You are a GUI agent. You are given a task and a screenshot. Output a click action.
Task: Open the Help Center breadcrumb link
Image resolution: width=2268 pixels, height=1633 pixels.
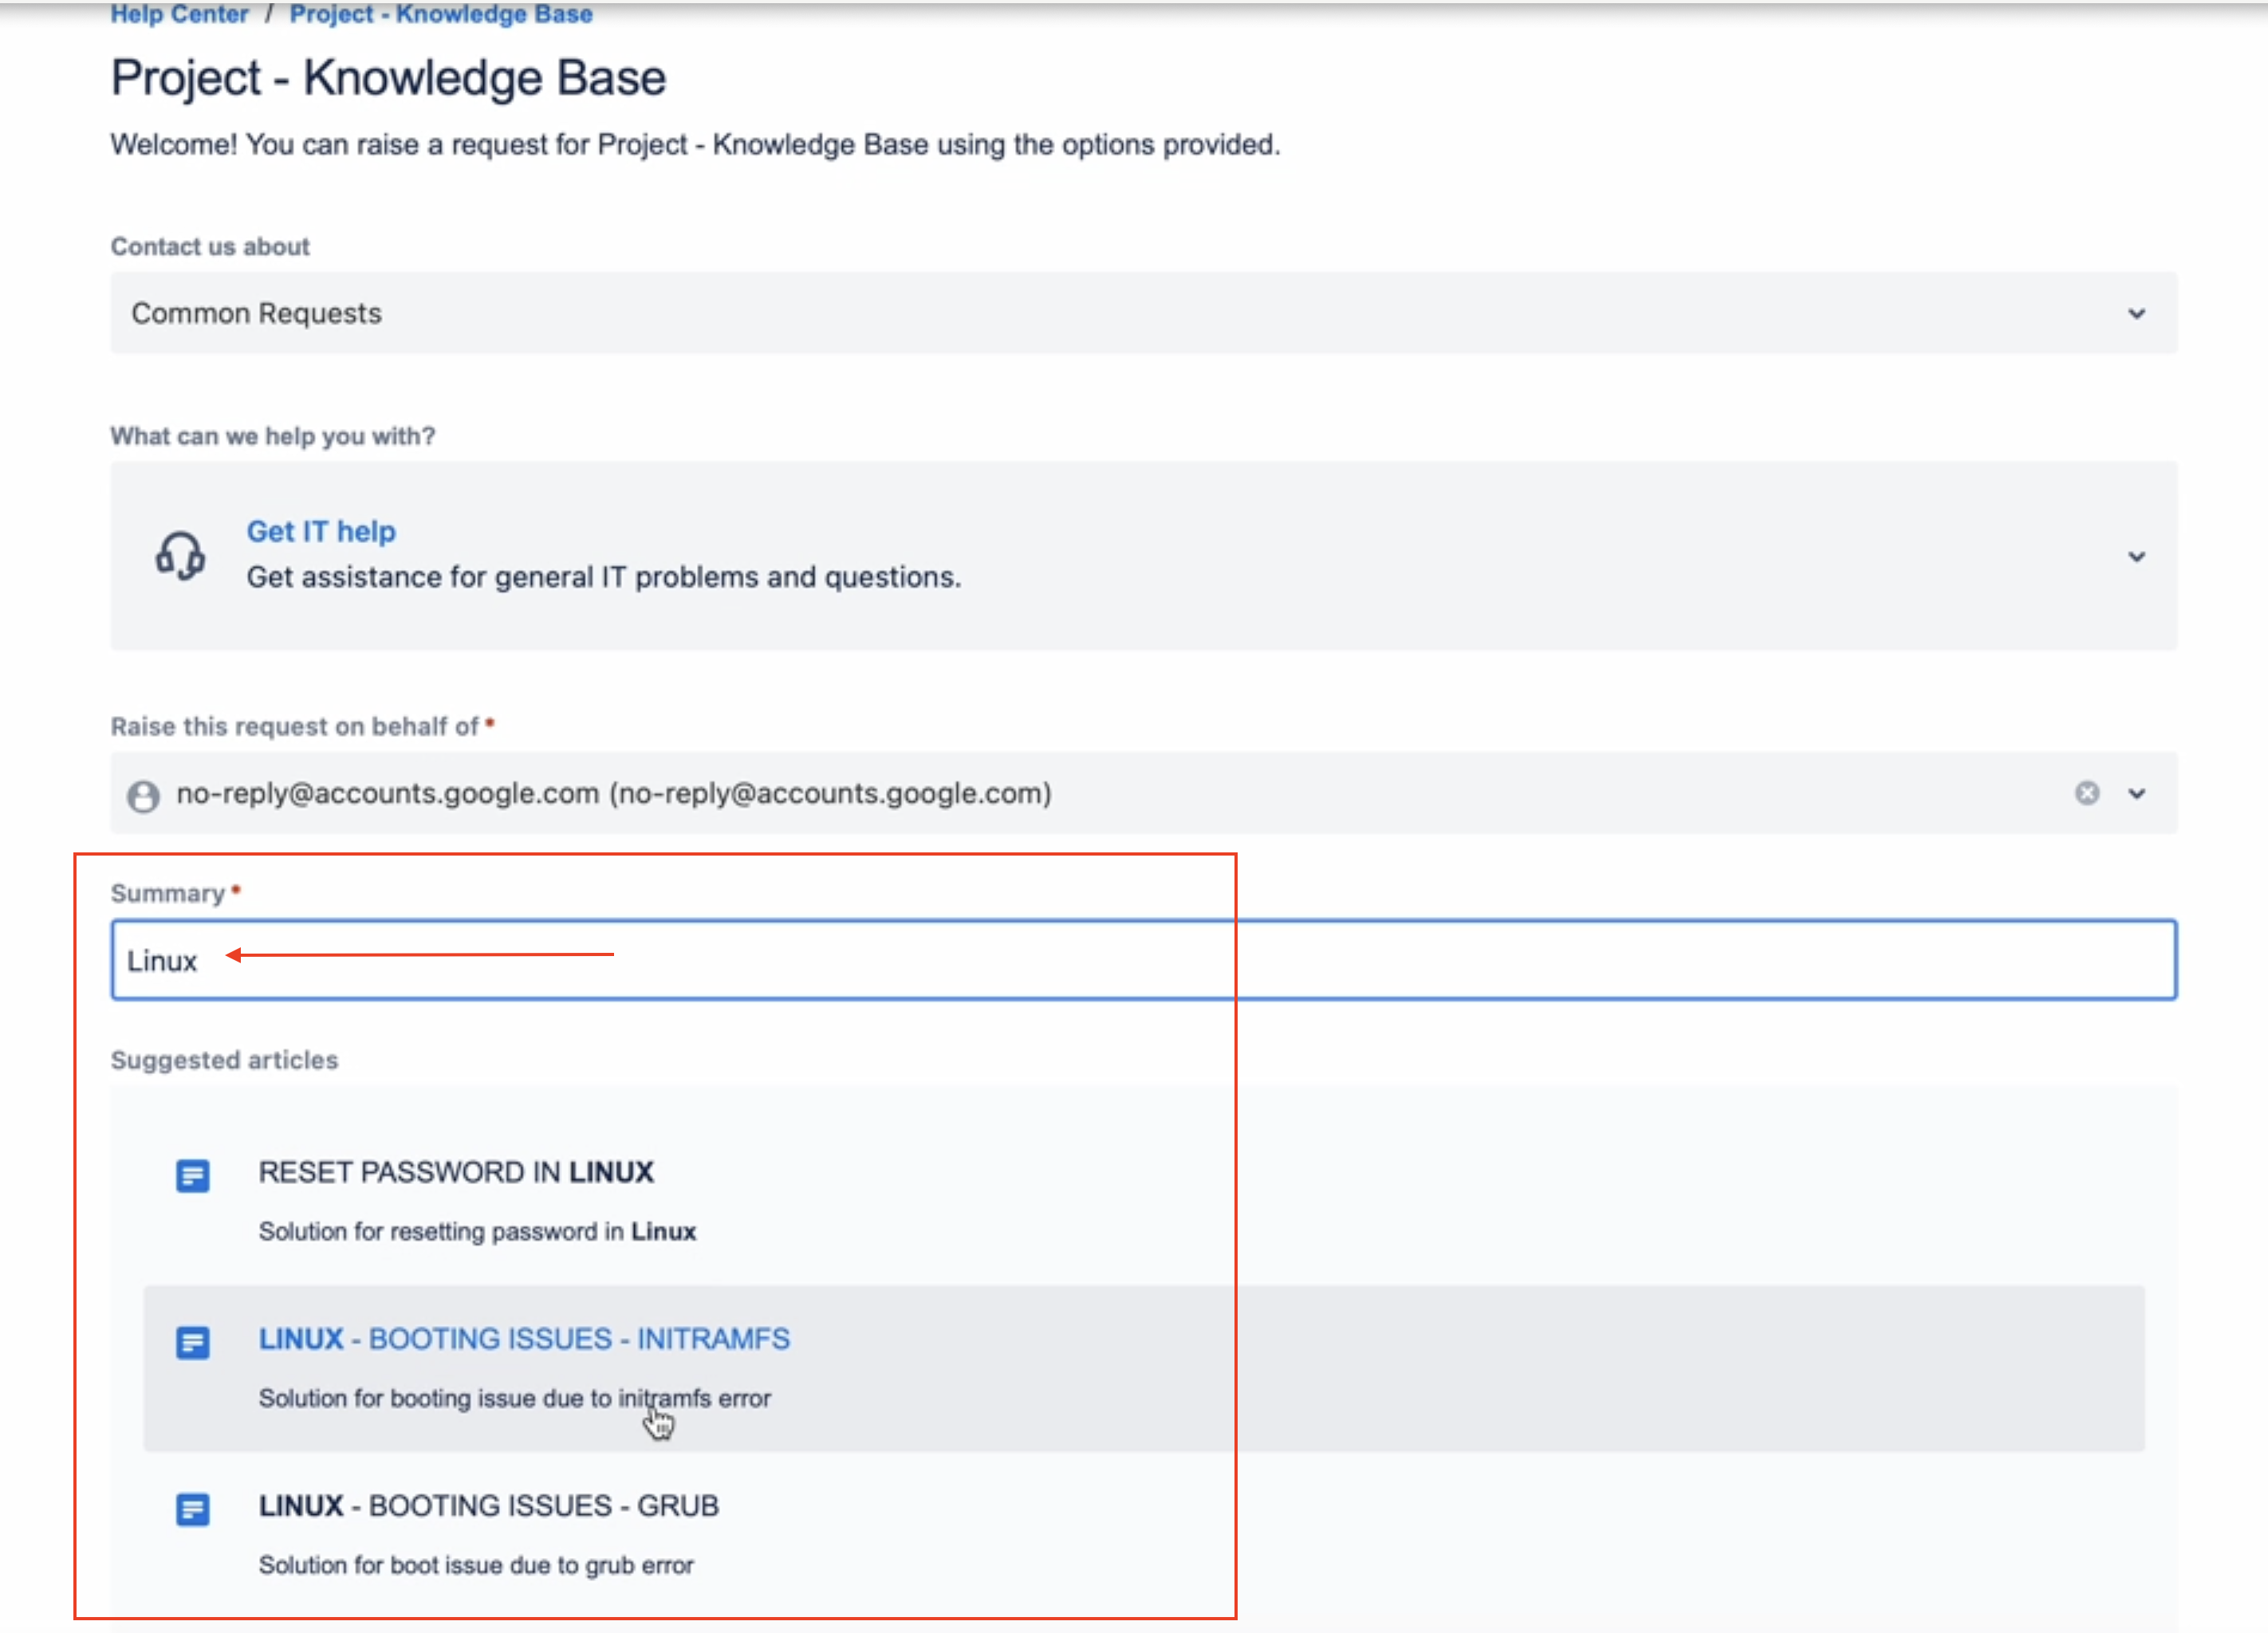[179, 14]
